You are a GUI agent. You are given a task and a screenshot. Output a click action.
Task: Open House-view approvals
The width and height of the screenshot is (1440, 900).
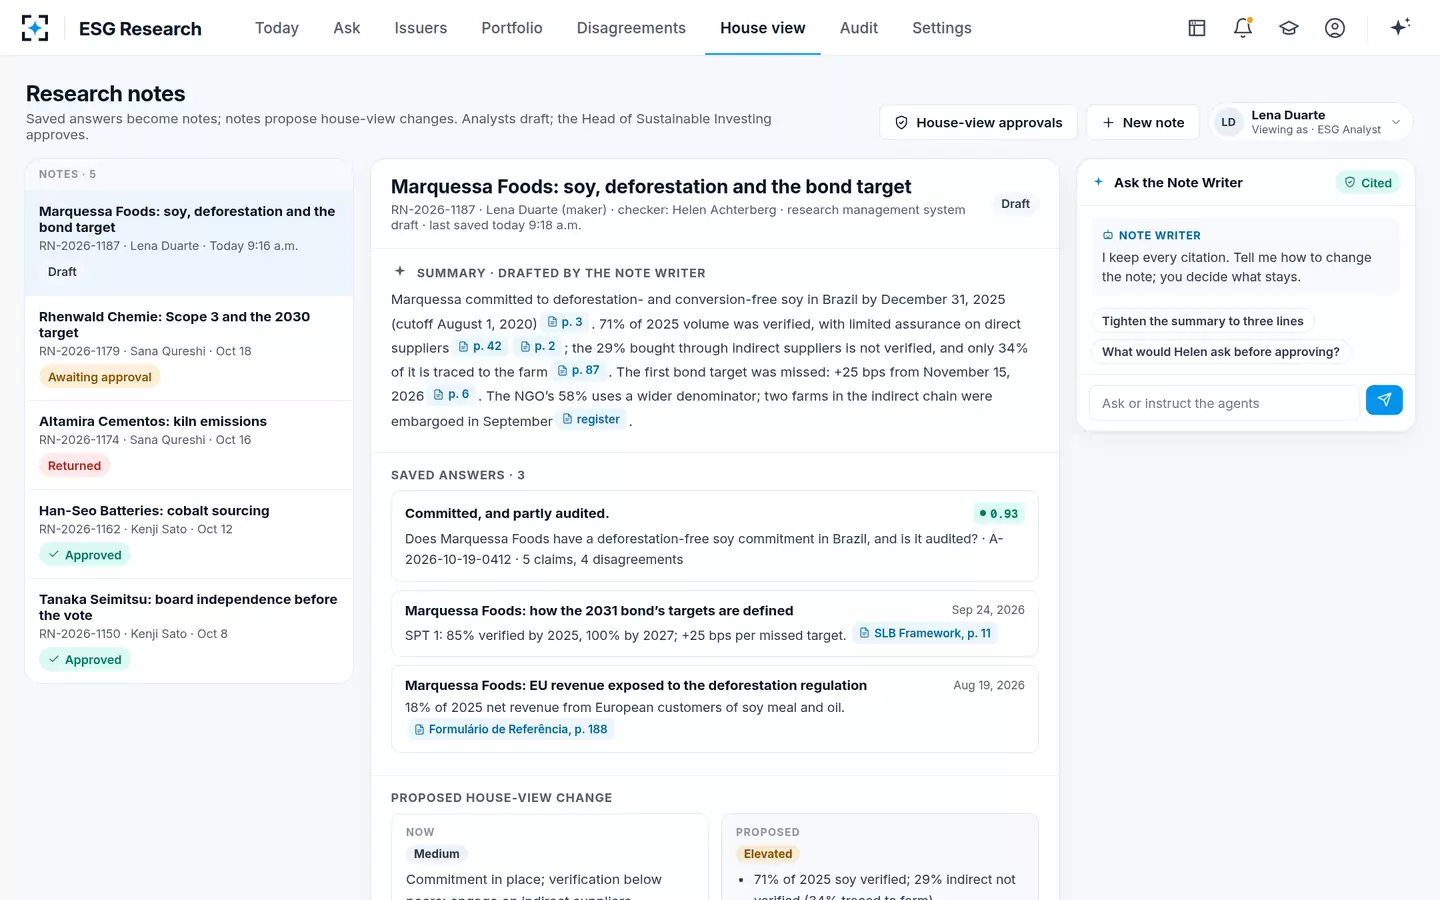tap(978, 122)
